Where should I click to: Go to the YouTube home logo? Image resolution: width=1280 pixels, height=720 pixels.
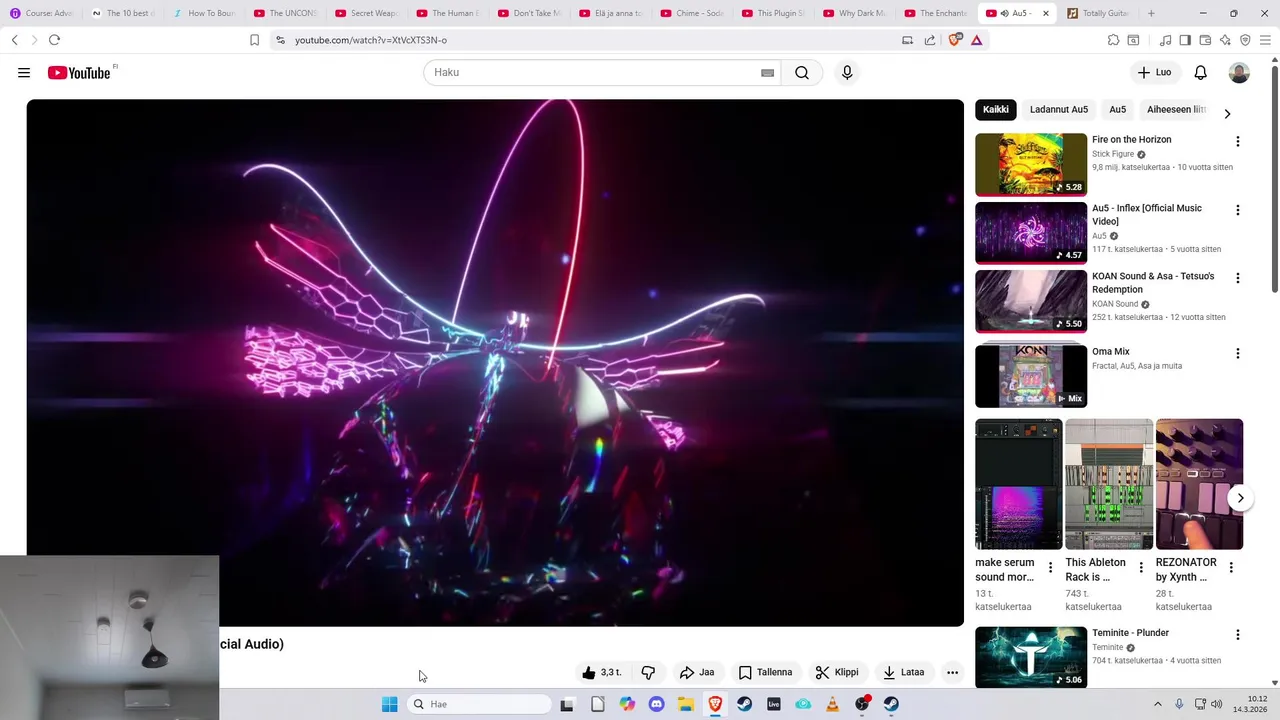79,73
